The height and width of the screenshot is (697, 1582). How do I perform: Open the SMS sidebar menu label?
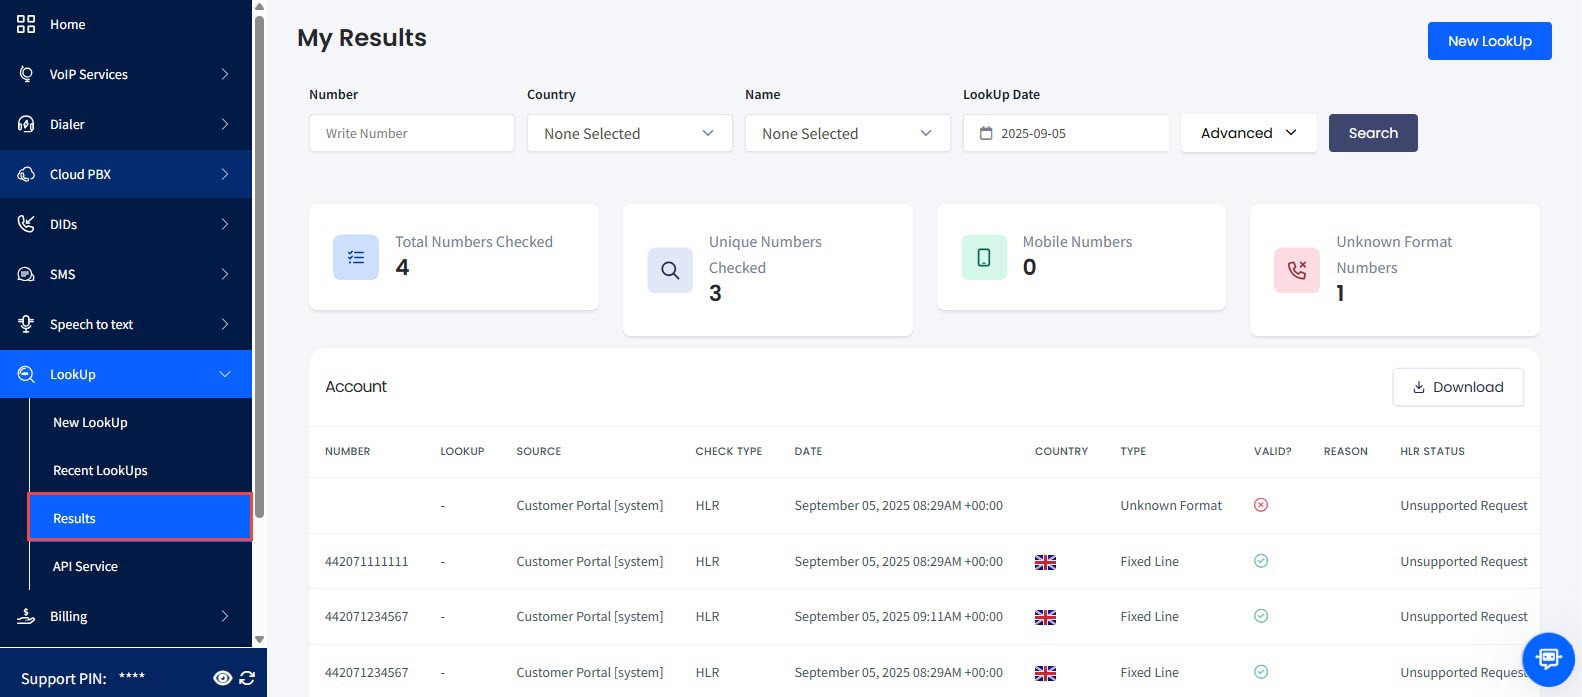click(x=62, y=274)
